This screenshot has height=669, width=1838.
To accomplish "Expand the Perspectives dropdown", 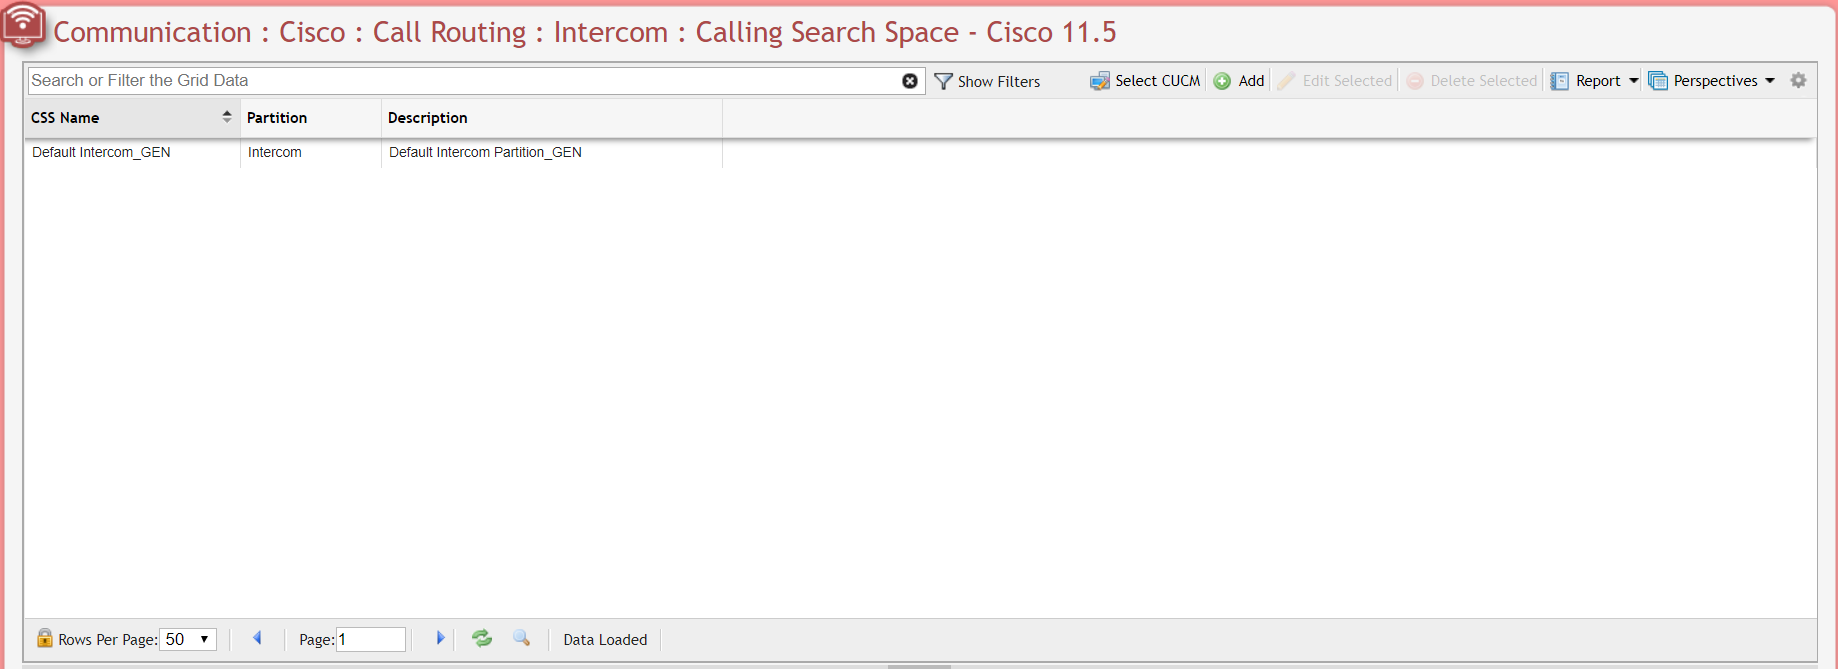I will pyautogui.click(x=1769, y=81).
